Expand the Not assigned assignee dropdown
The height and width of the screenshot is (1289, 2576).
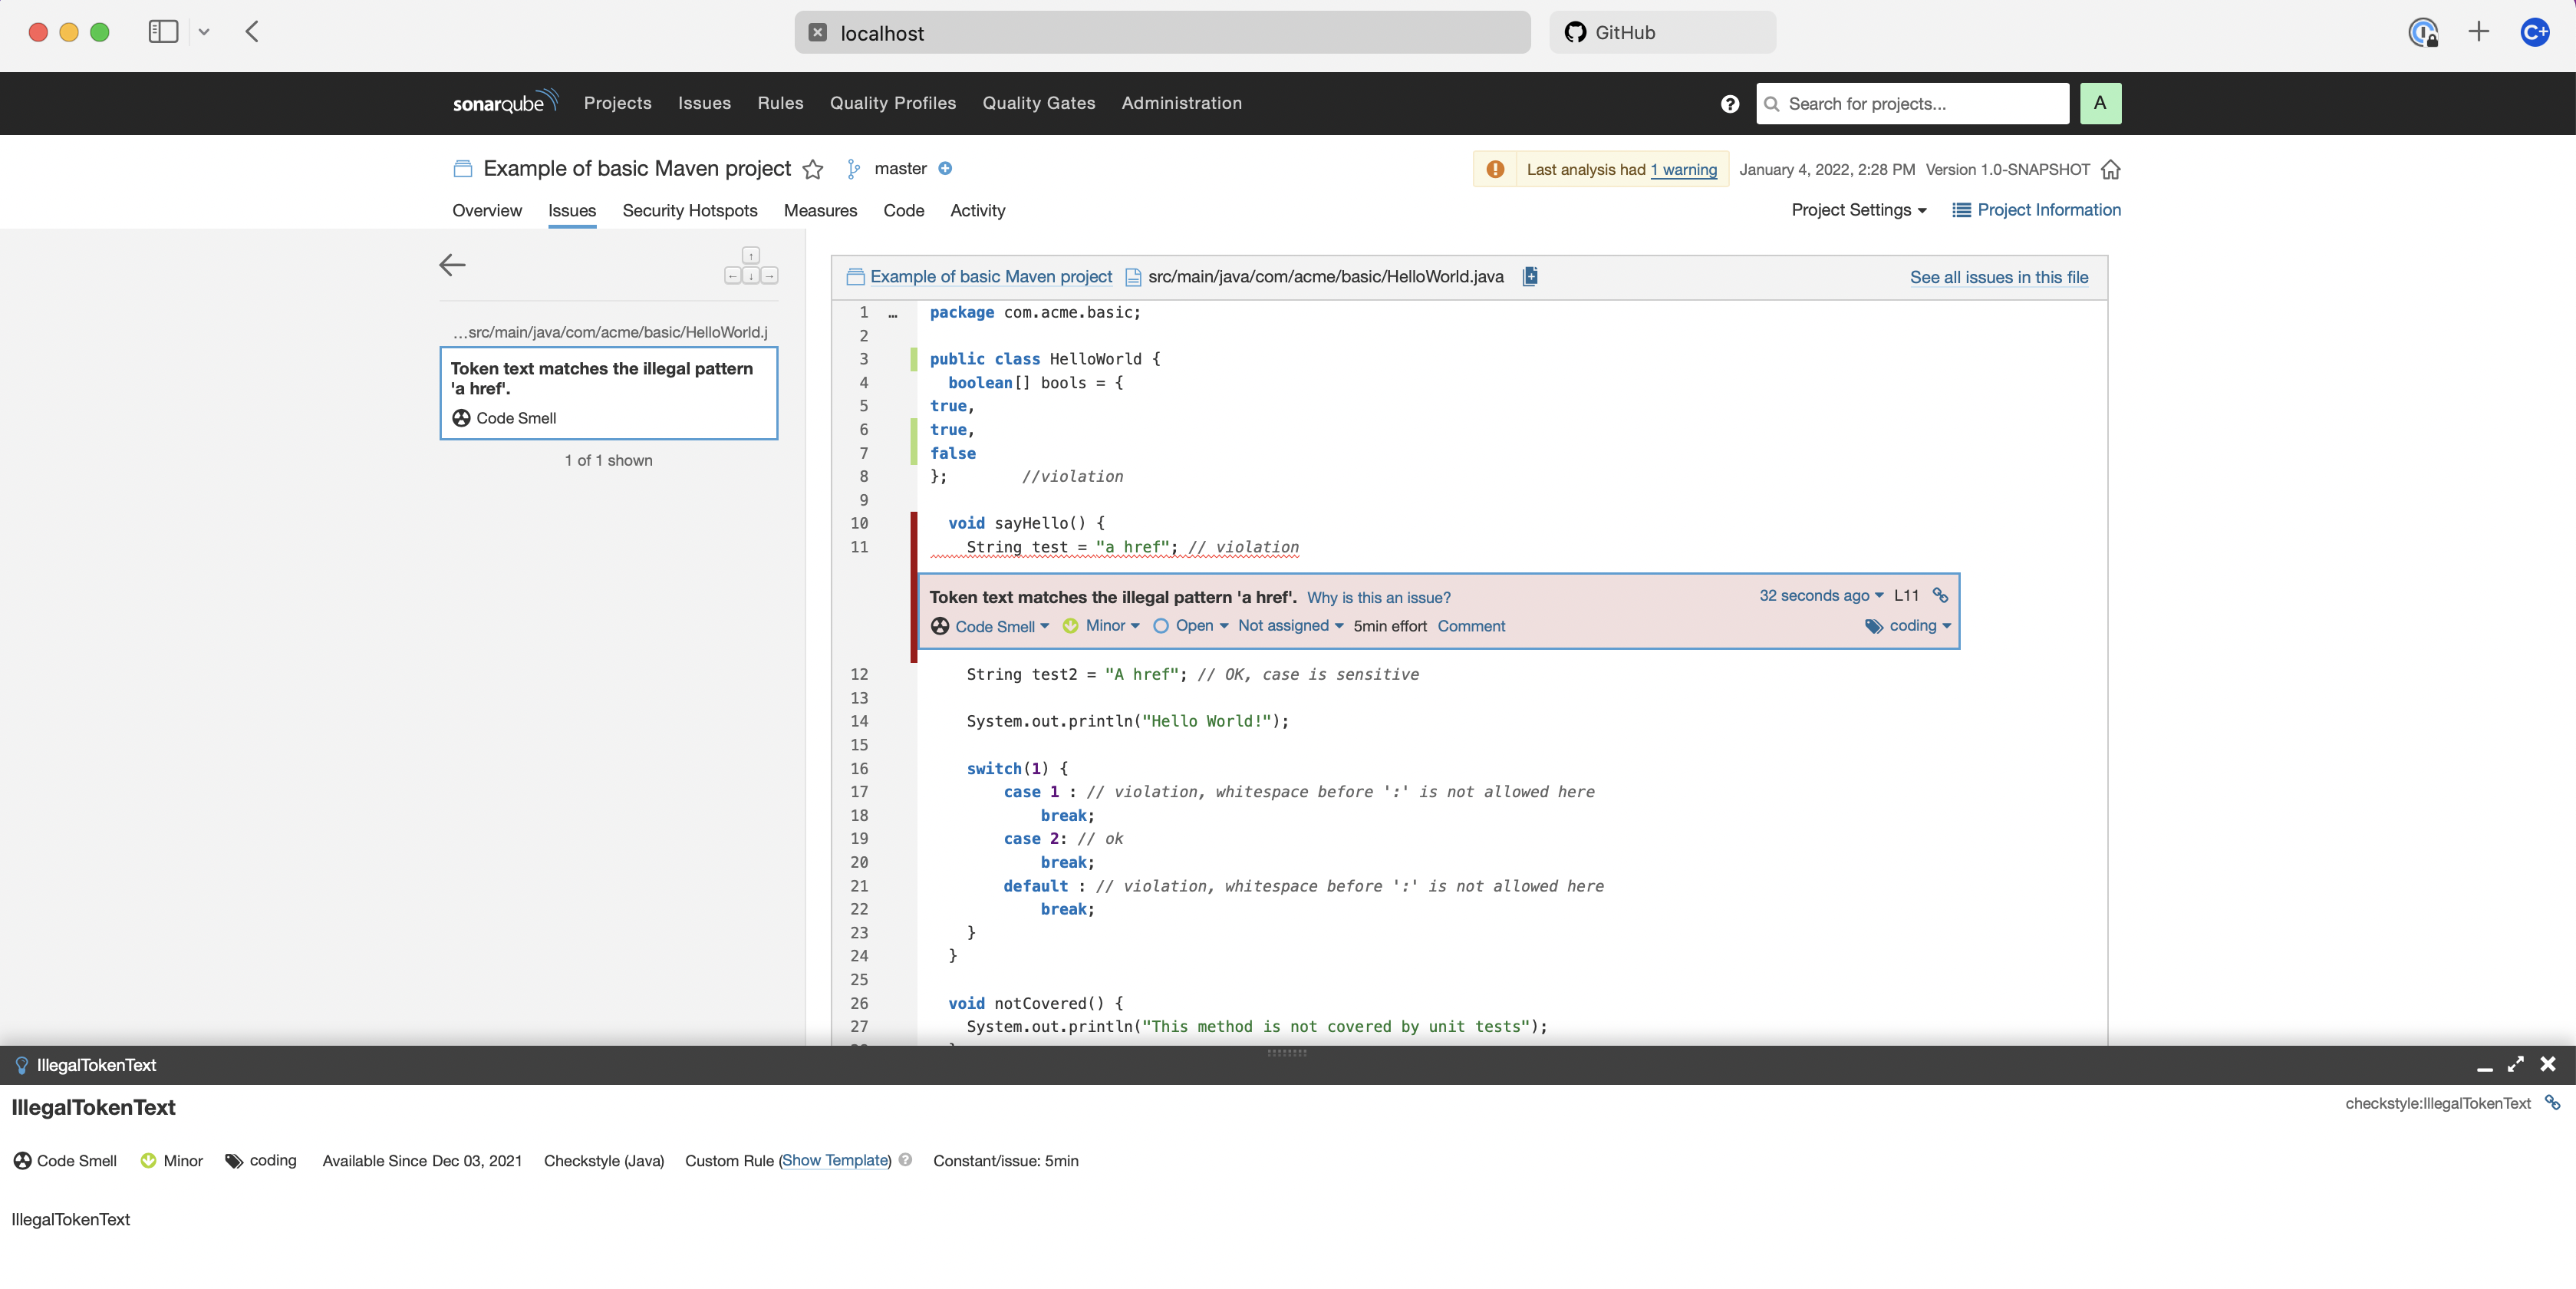pos(1290,625)
